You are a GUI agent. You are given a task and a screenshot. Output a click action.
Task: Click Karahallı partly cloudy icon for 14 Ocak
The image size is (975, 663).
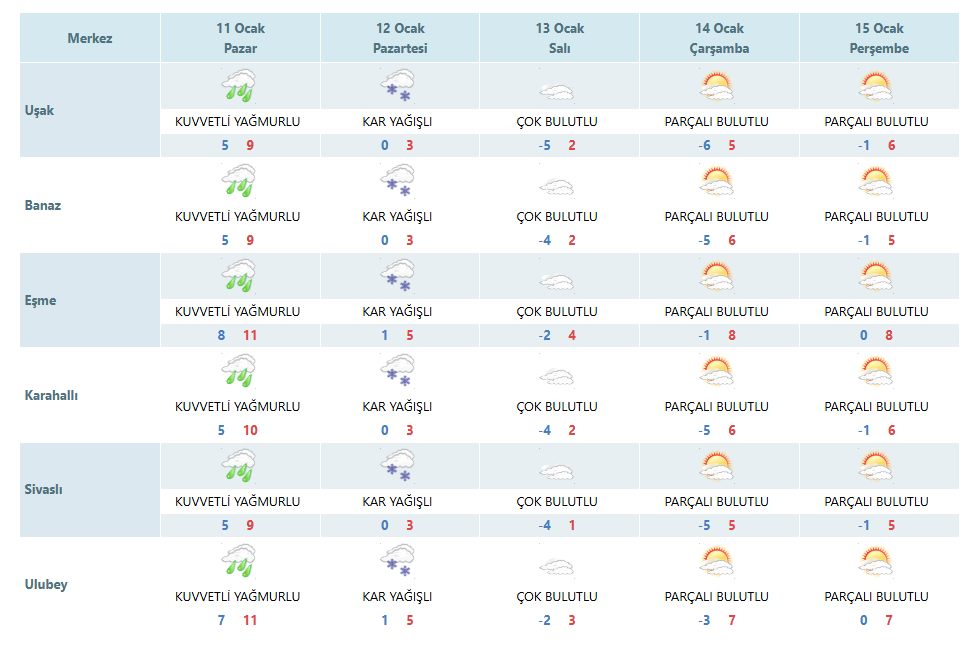coord(717,371)
